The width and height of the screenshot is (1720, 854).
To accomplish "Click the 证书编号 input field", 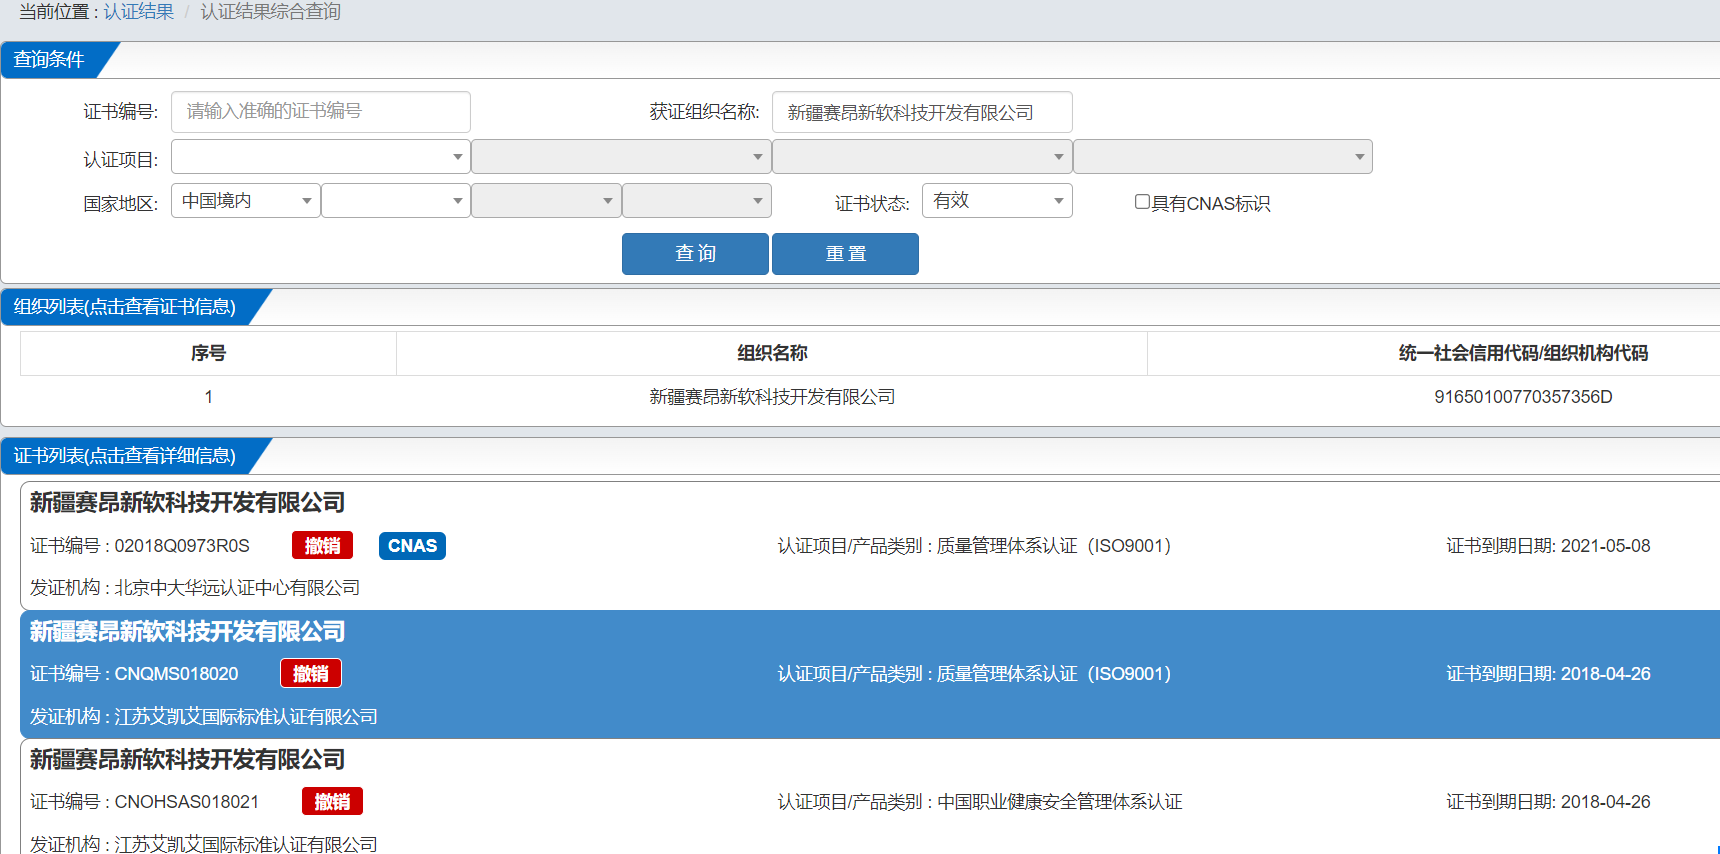I will click(321, 112).
